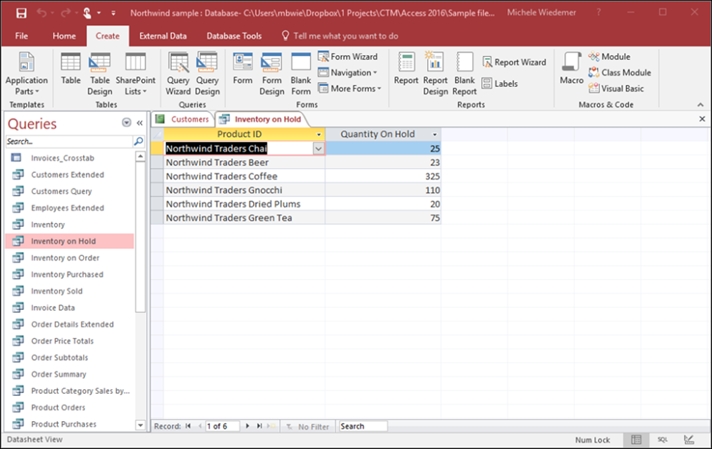Click the Redo arrow in quick access toolbar
Image resolution: width=712 pixels, height=449 pixels.
[65, 13]
